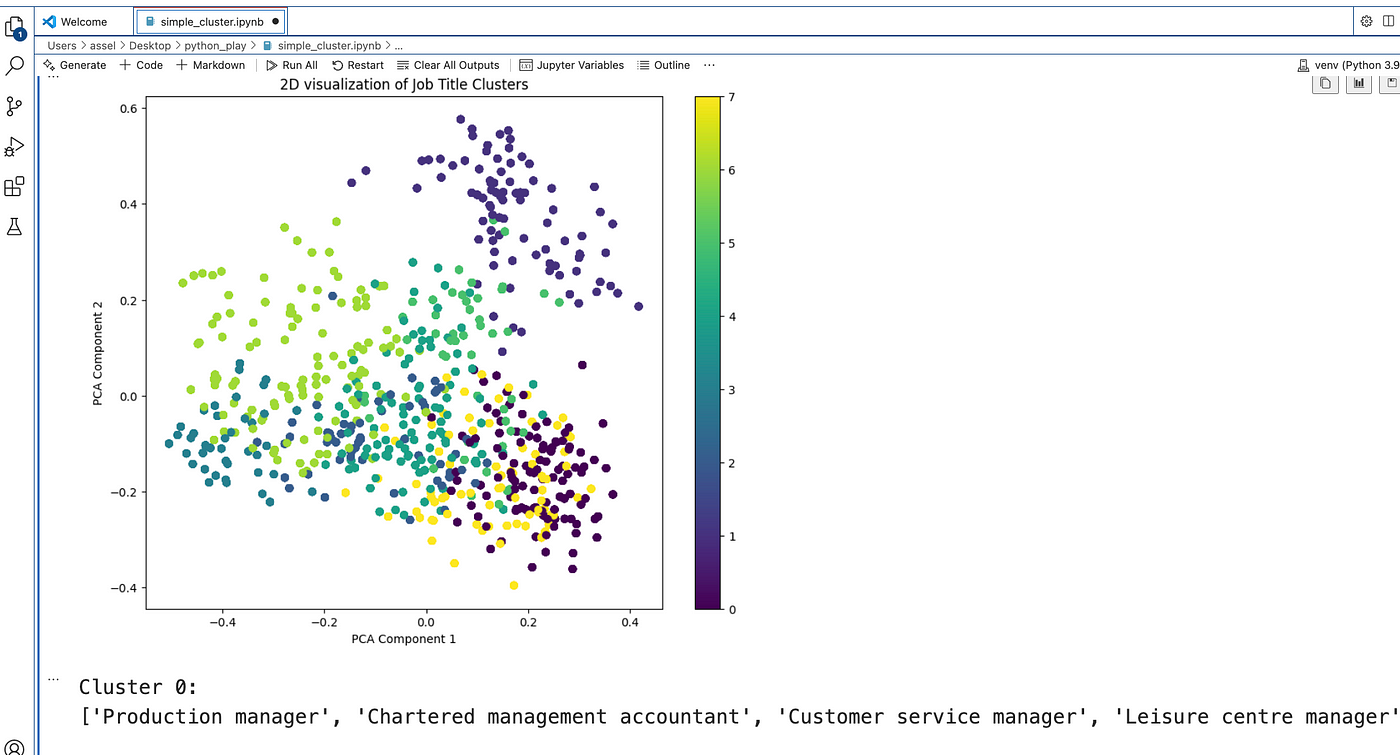Image resolution: width=1400 pixels, height=755 pixels.
Task: Copy the plot output image
Action: pyautogui.click(x=1325, y=84)
